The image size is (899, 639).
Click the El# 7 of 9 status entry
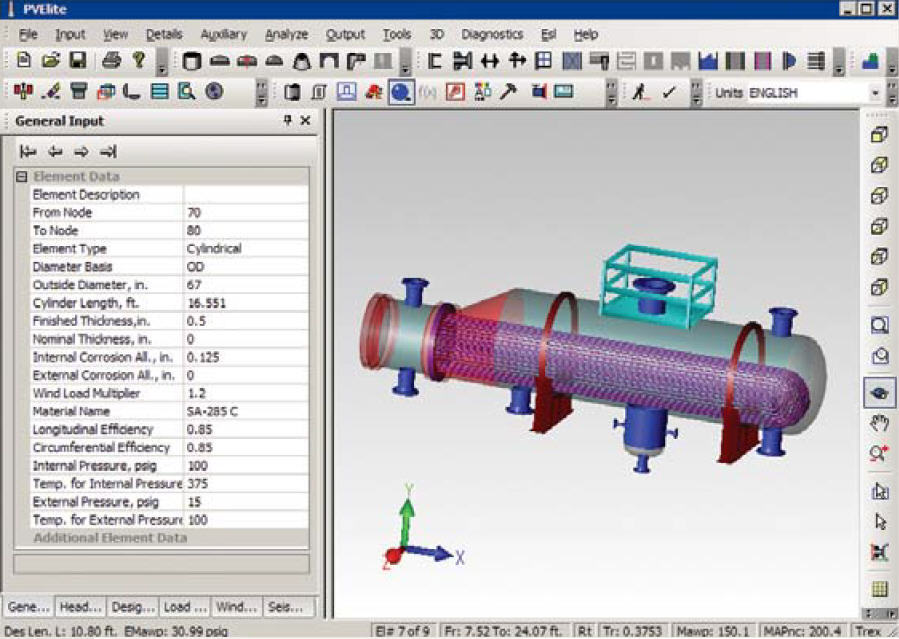(x=403, y=632)
